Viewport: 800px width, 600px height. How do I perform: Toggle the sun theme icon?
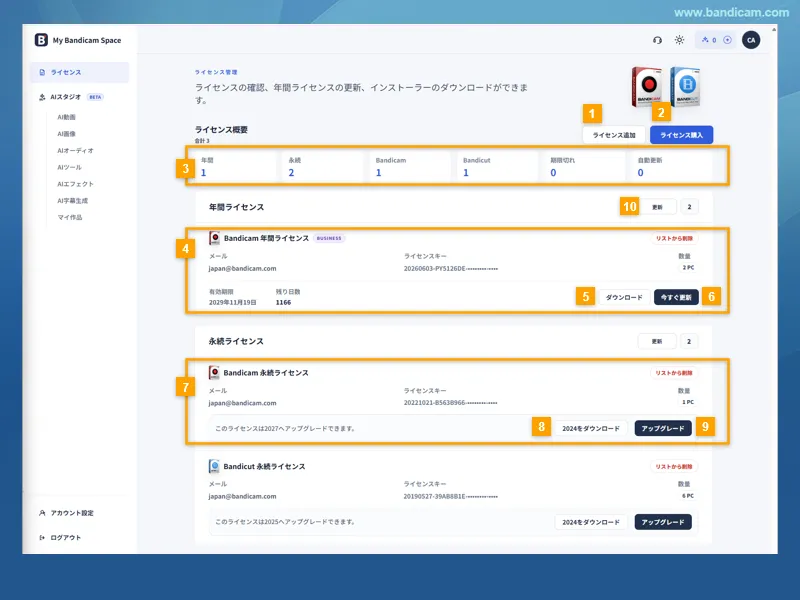point(679,40)
